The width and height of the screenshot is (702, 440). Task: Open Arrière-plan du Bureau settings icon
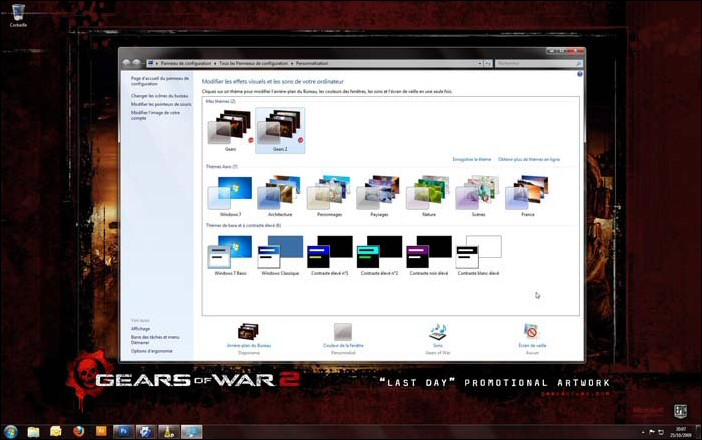(248, 332)
